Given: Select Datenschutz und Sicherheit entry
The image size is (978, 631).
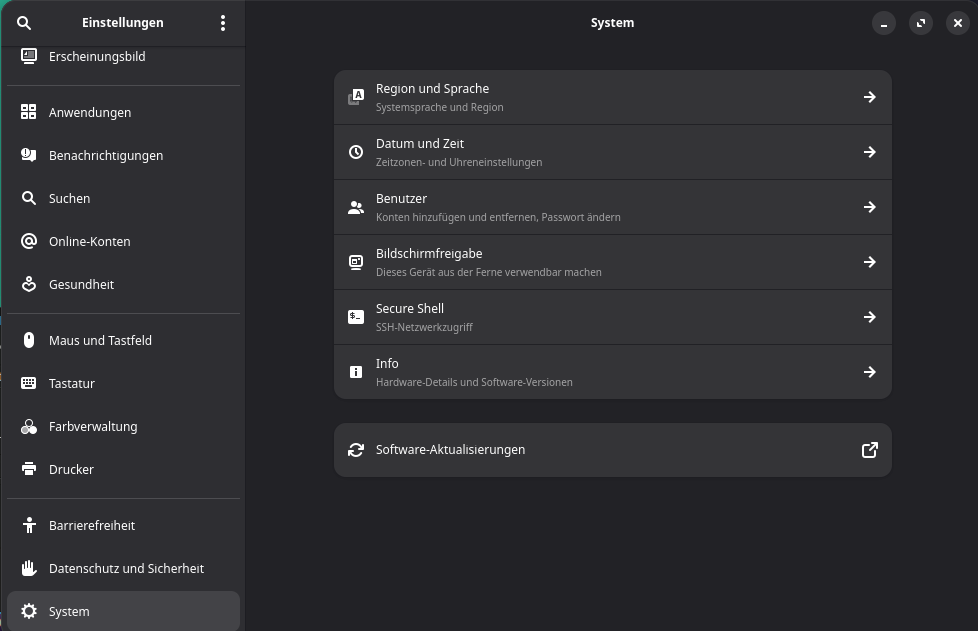Looking at the screenshot, I should (x=126, y=569).
